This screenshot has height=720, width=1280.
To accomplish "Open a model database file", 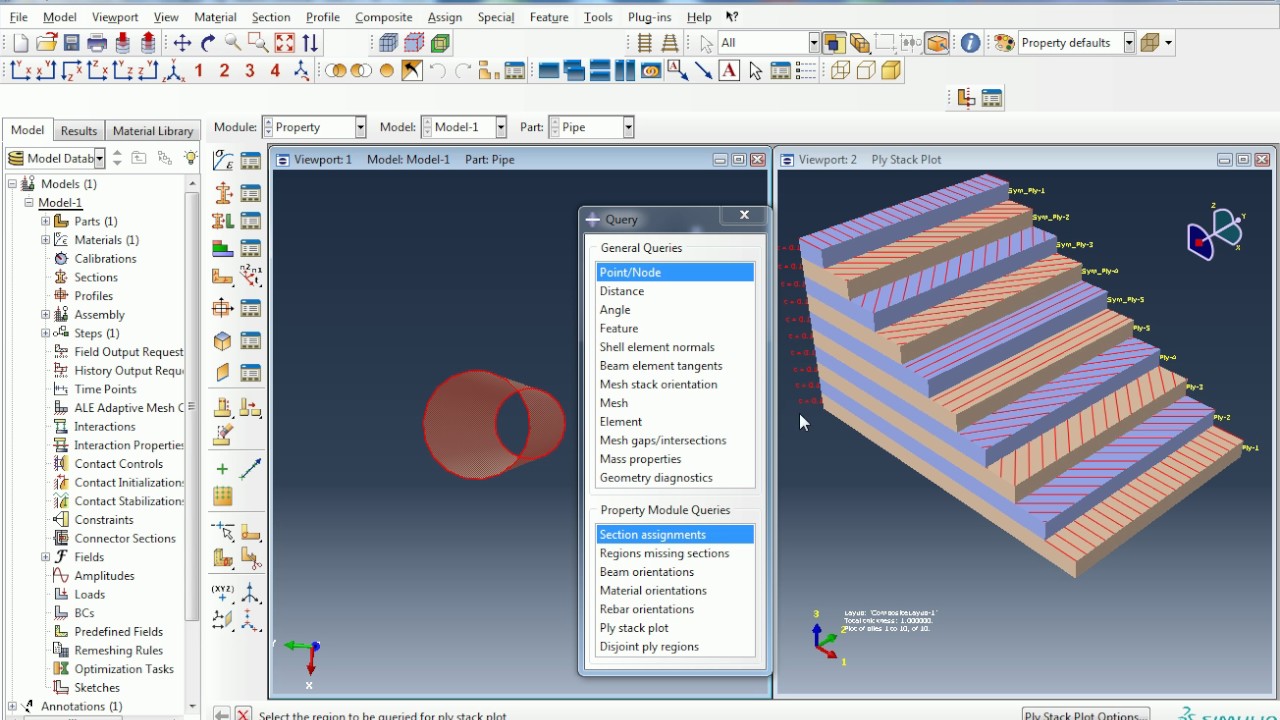I will tap(46, 43).
